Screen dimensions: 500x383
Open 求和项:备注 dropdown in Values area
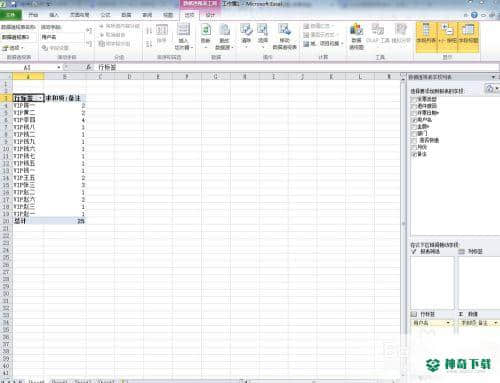tap(496, 323)
